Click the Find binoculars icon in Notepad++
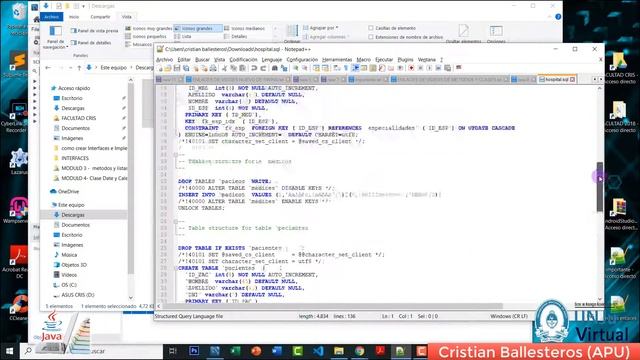This screenshot has width=640, height=360. pyautogui.click(x=274, y=68)
